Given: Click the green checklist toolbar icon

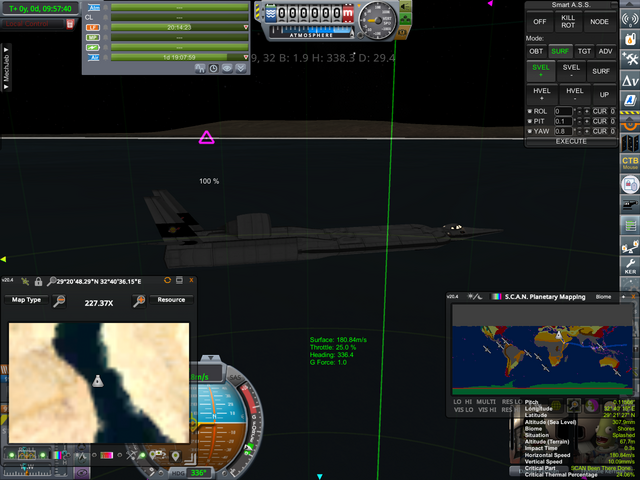Looking at the screenshot, I should tap(630, 225).
